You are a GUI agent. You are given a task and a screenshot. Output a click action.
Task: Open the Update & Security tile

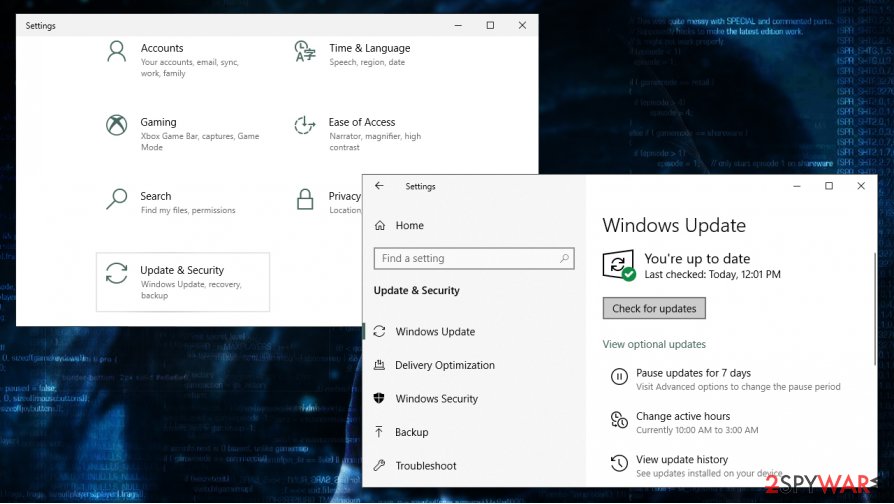(182, 282)
